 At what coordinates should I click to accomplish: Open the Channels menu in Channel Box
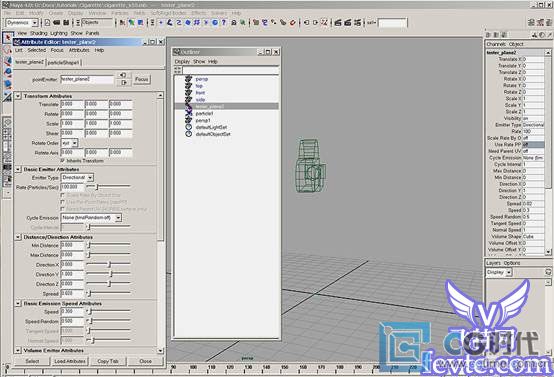496,44
